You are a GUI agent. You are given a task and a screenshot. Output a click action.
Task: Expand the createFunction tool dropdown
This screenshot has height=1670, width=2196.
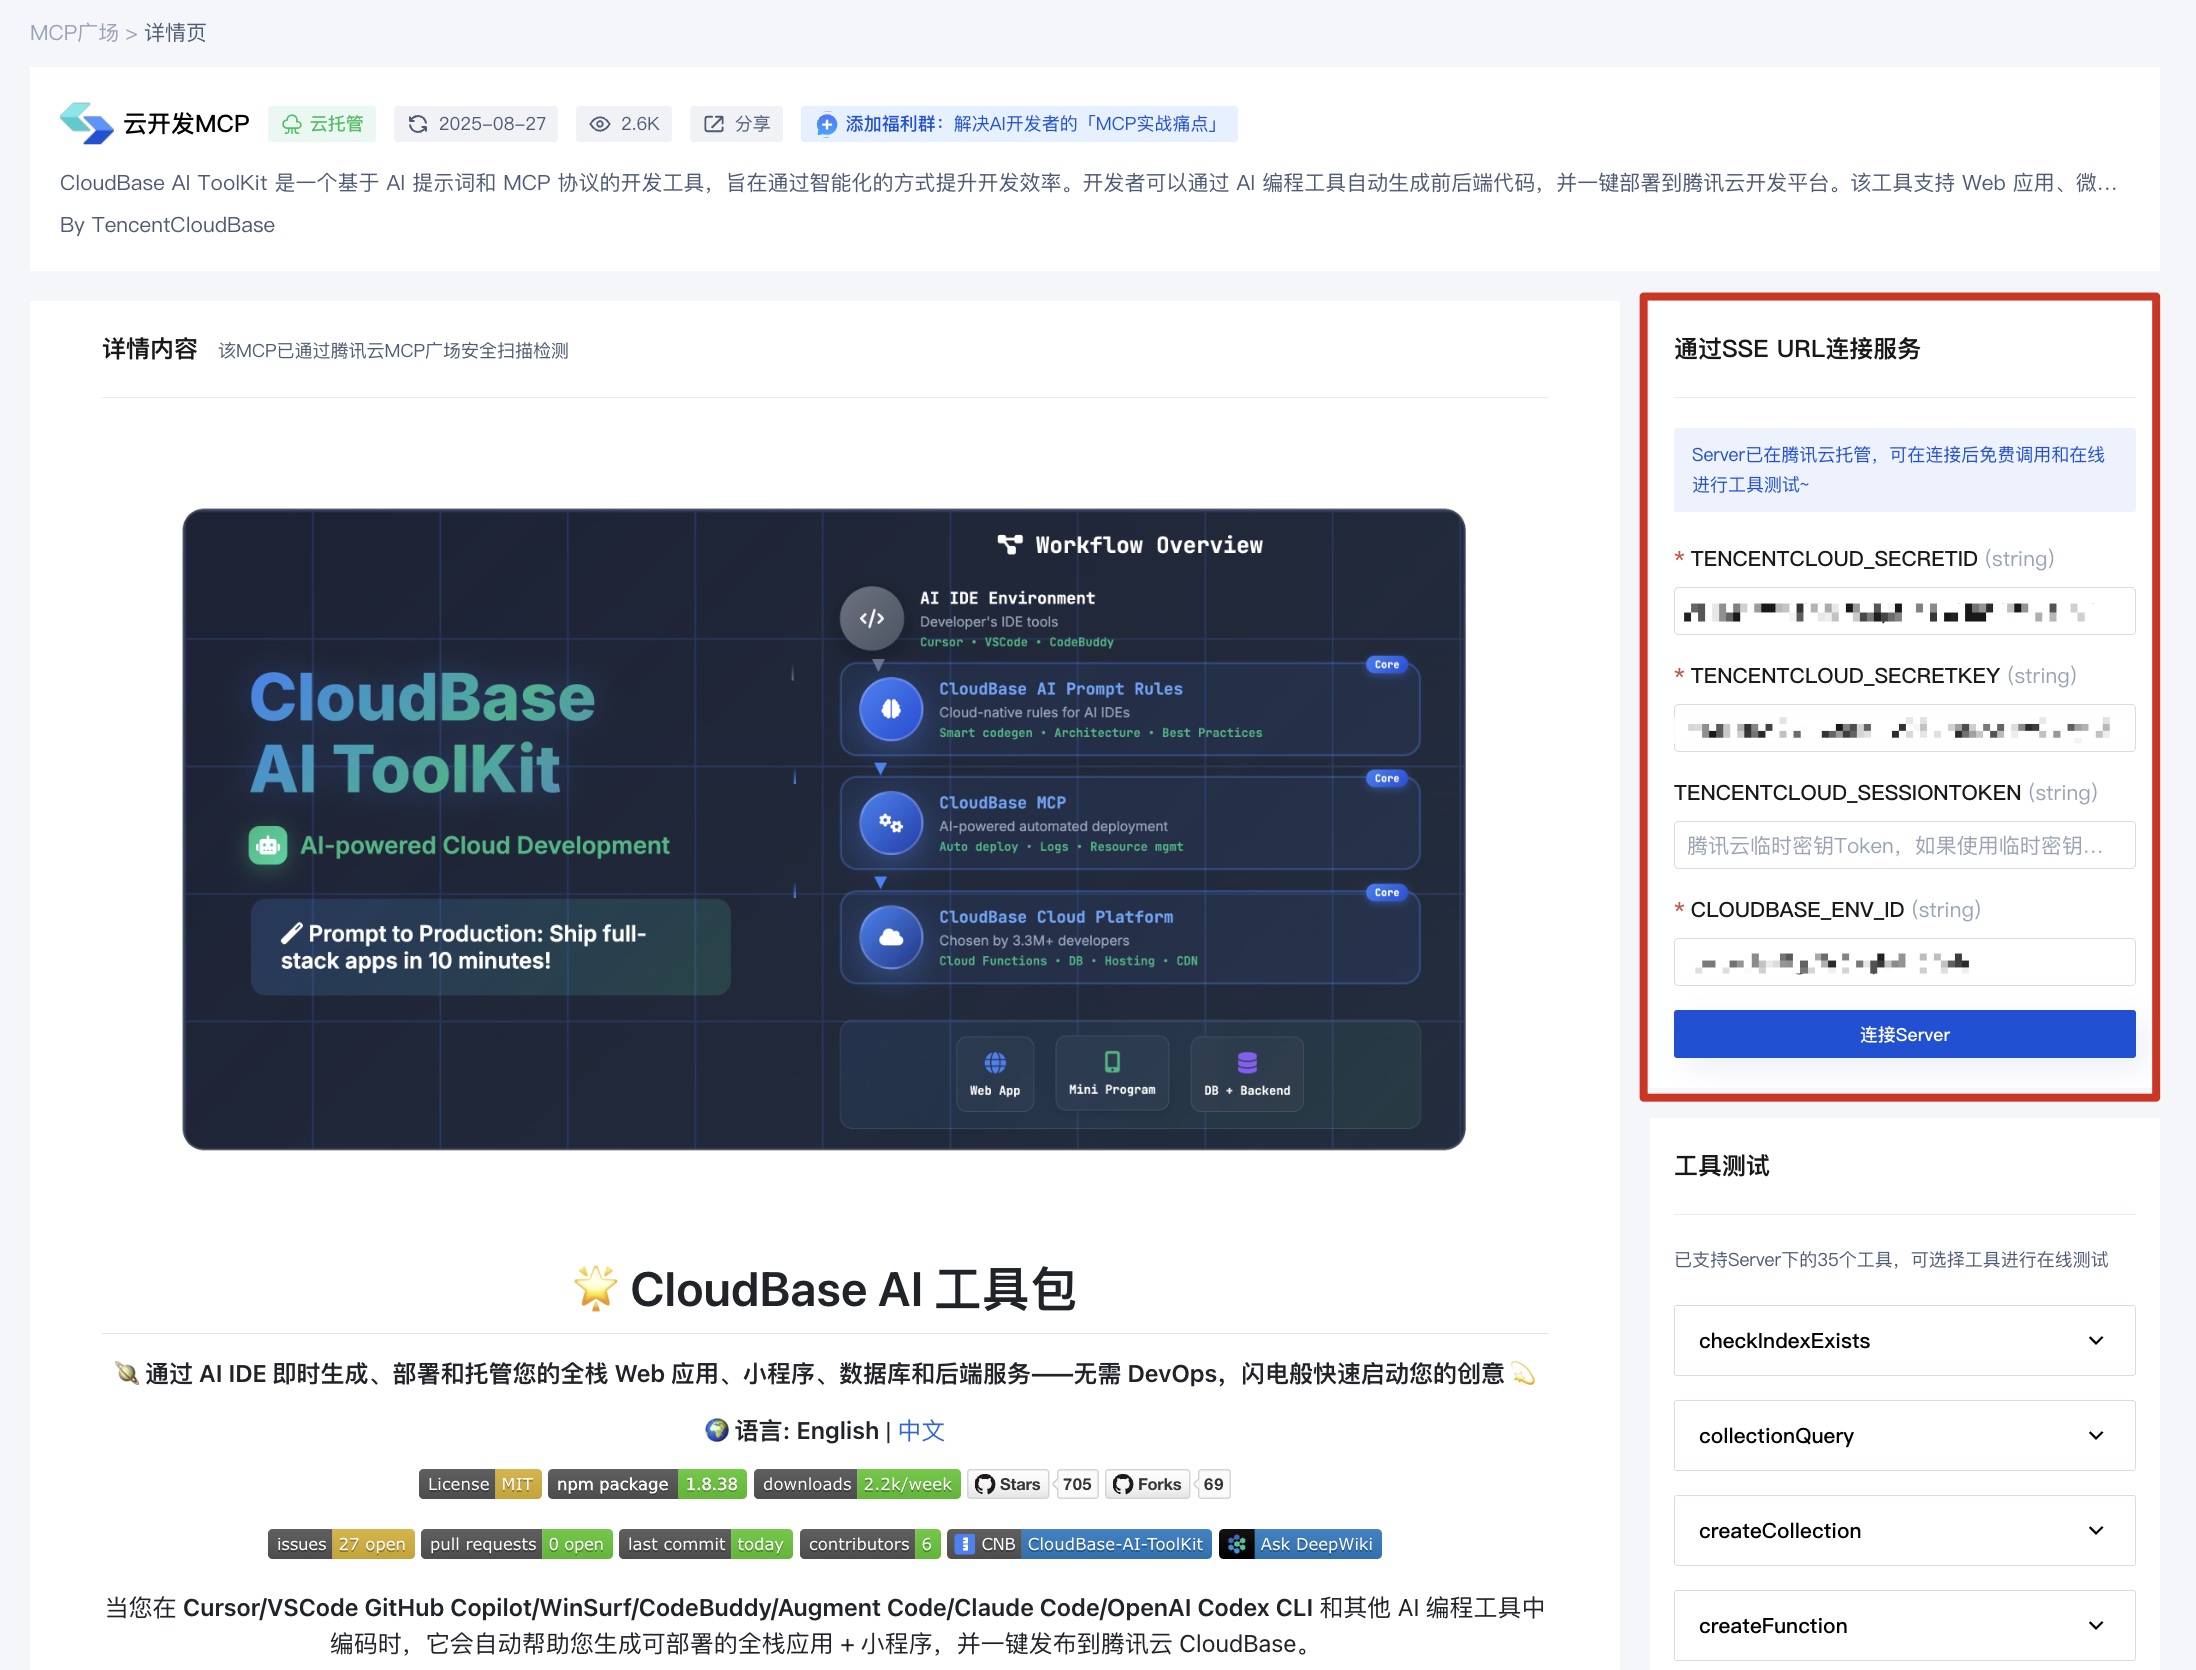(x=1904, y=1625)
